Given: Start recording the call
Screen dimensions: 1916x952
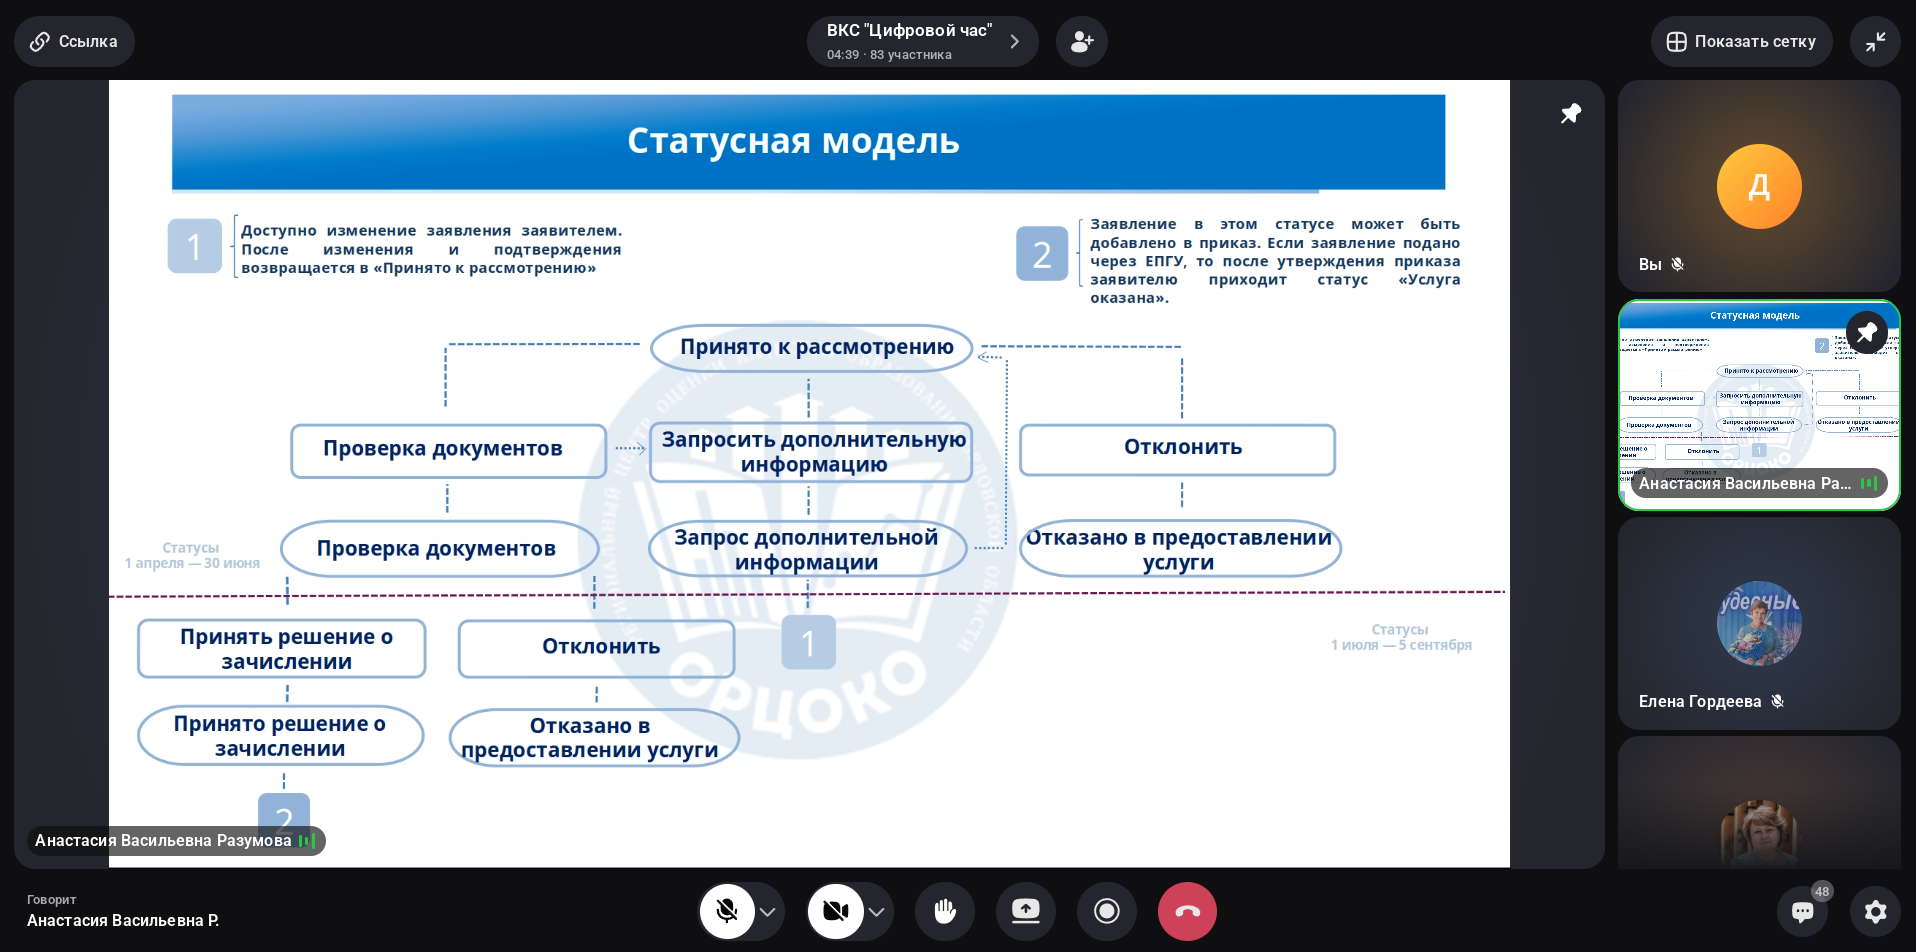Looking at the screenshot, I should [x=1106, y=911].
